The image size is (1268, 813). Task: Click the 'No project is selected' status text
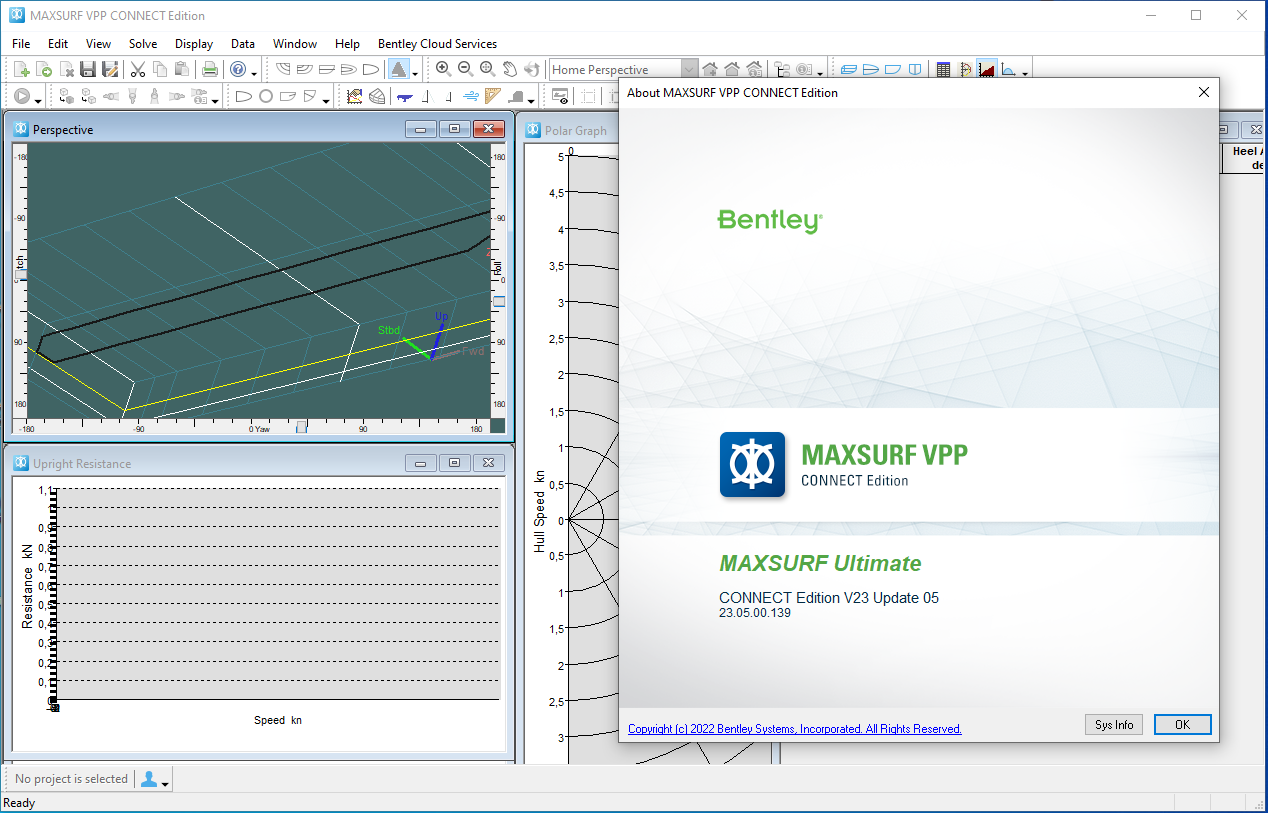click(x=71, y=779)
